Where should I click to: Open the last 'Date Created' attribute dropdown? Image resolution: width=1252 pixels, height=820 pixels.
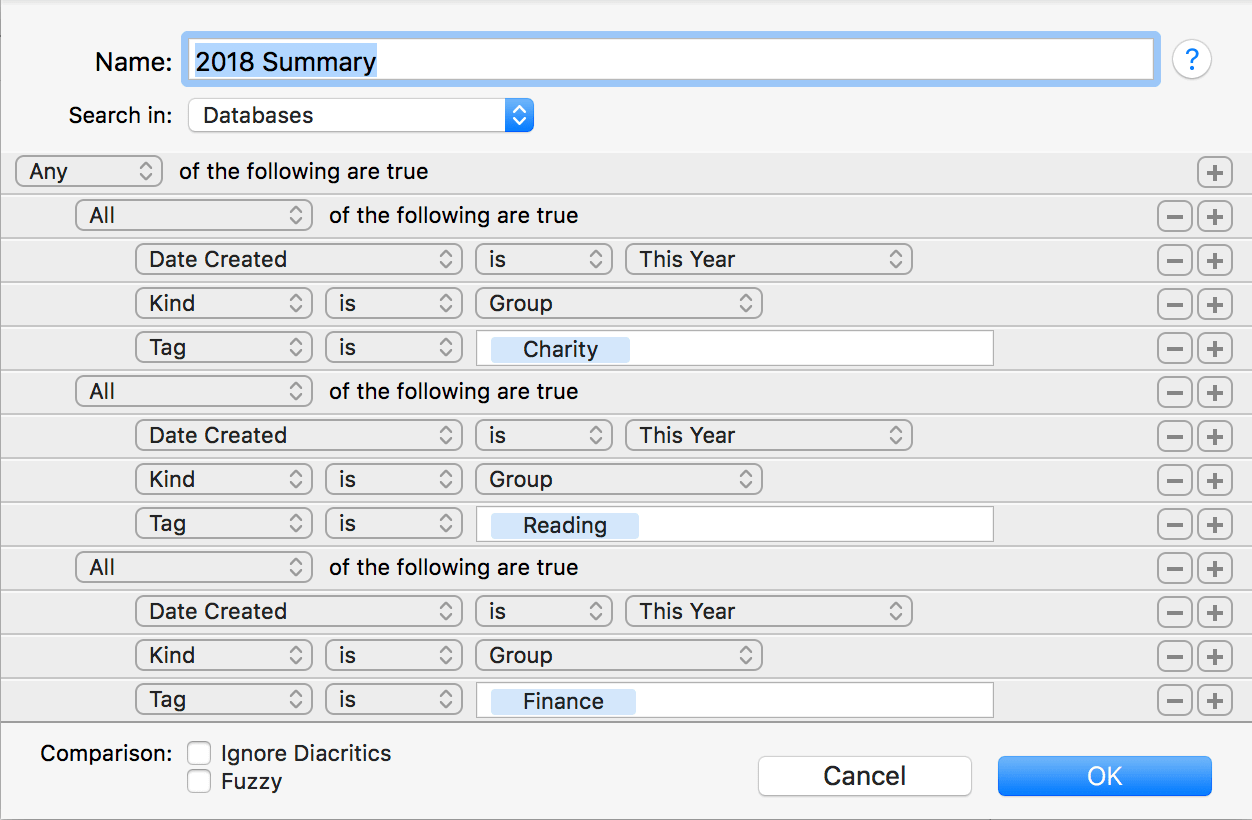click(x=298, y=612)
